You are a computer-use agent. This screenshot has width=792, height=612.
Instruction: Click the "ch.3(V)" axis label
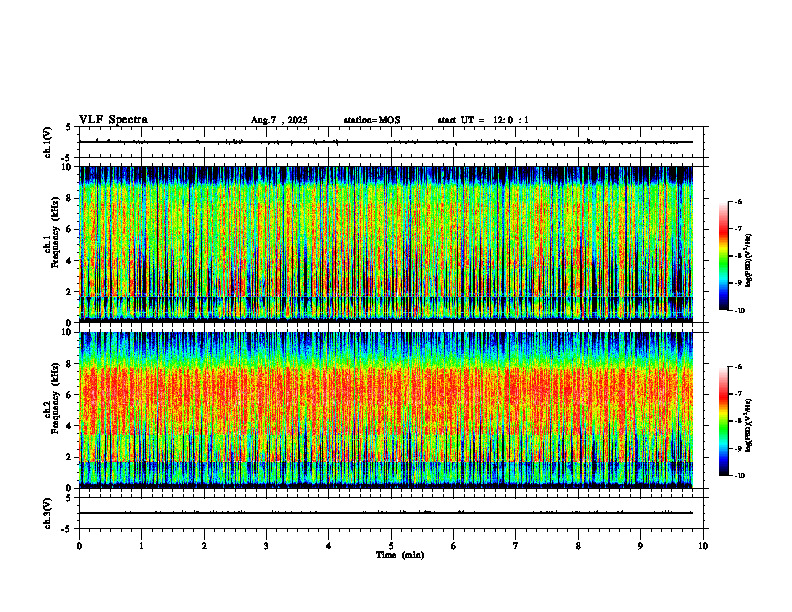47,513
